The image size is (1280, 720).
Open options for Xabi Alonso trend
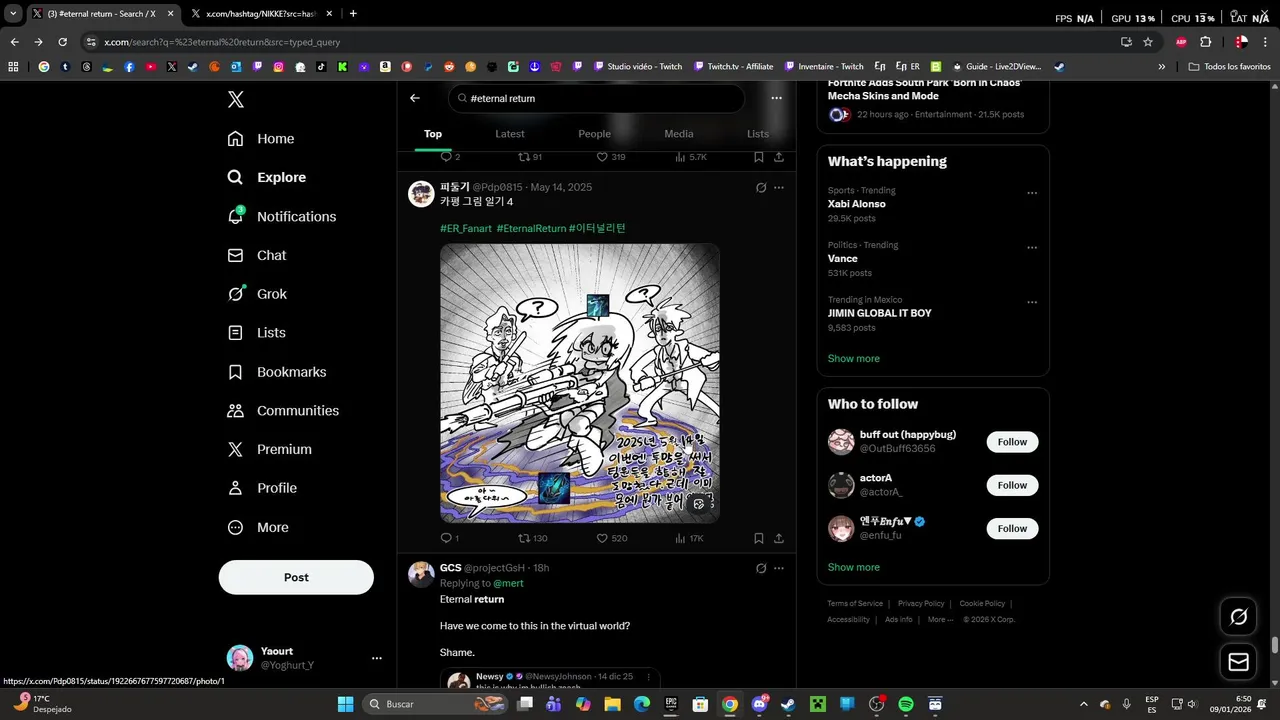click(1032, 193)
